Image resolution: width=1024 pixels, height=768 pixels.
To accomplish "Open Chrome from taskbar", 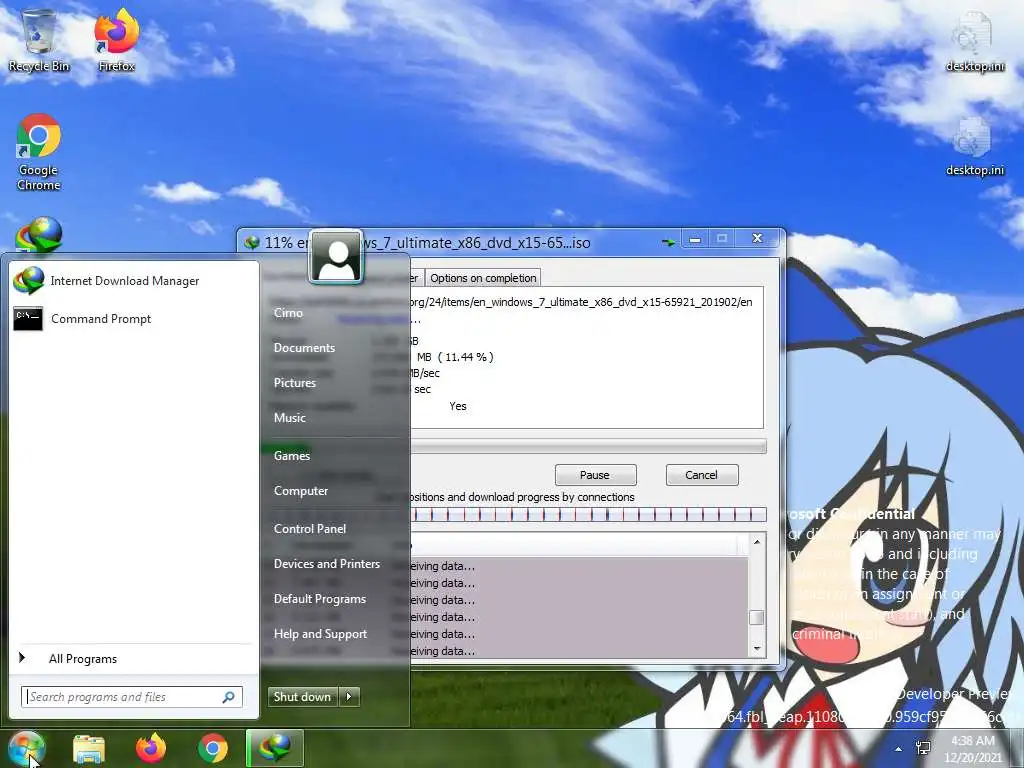I will click(x=213, y=748).
